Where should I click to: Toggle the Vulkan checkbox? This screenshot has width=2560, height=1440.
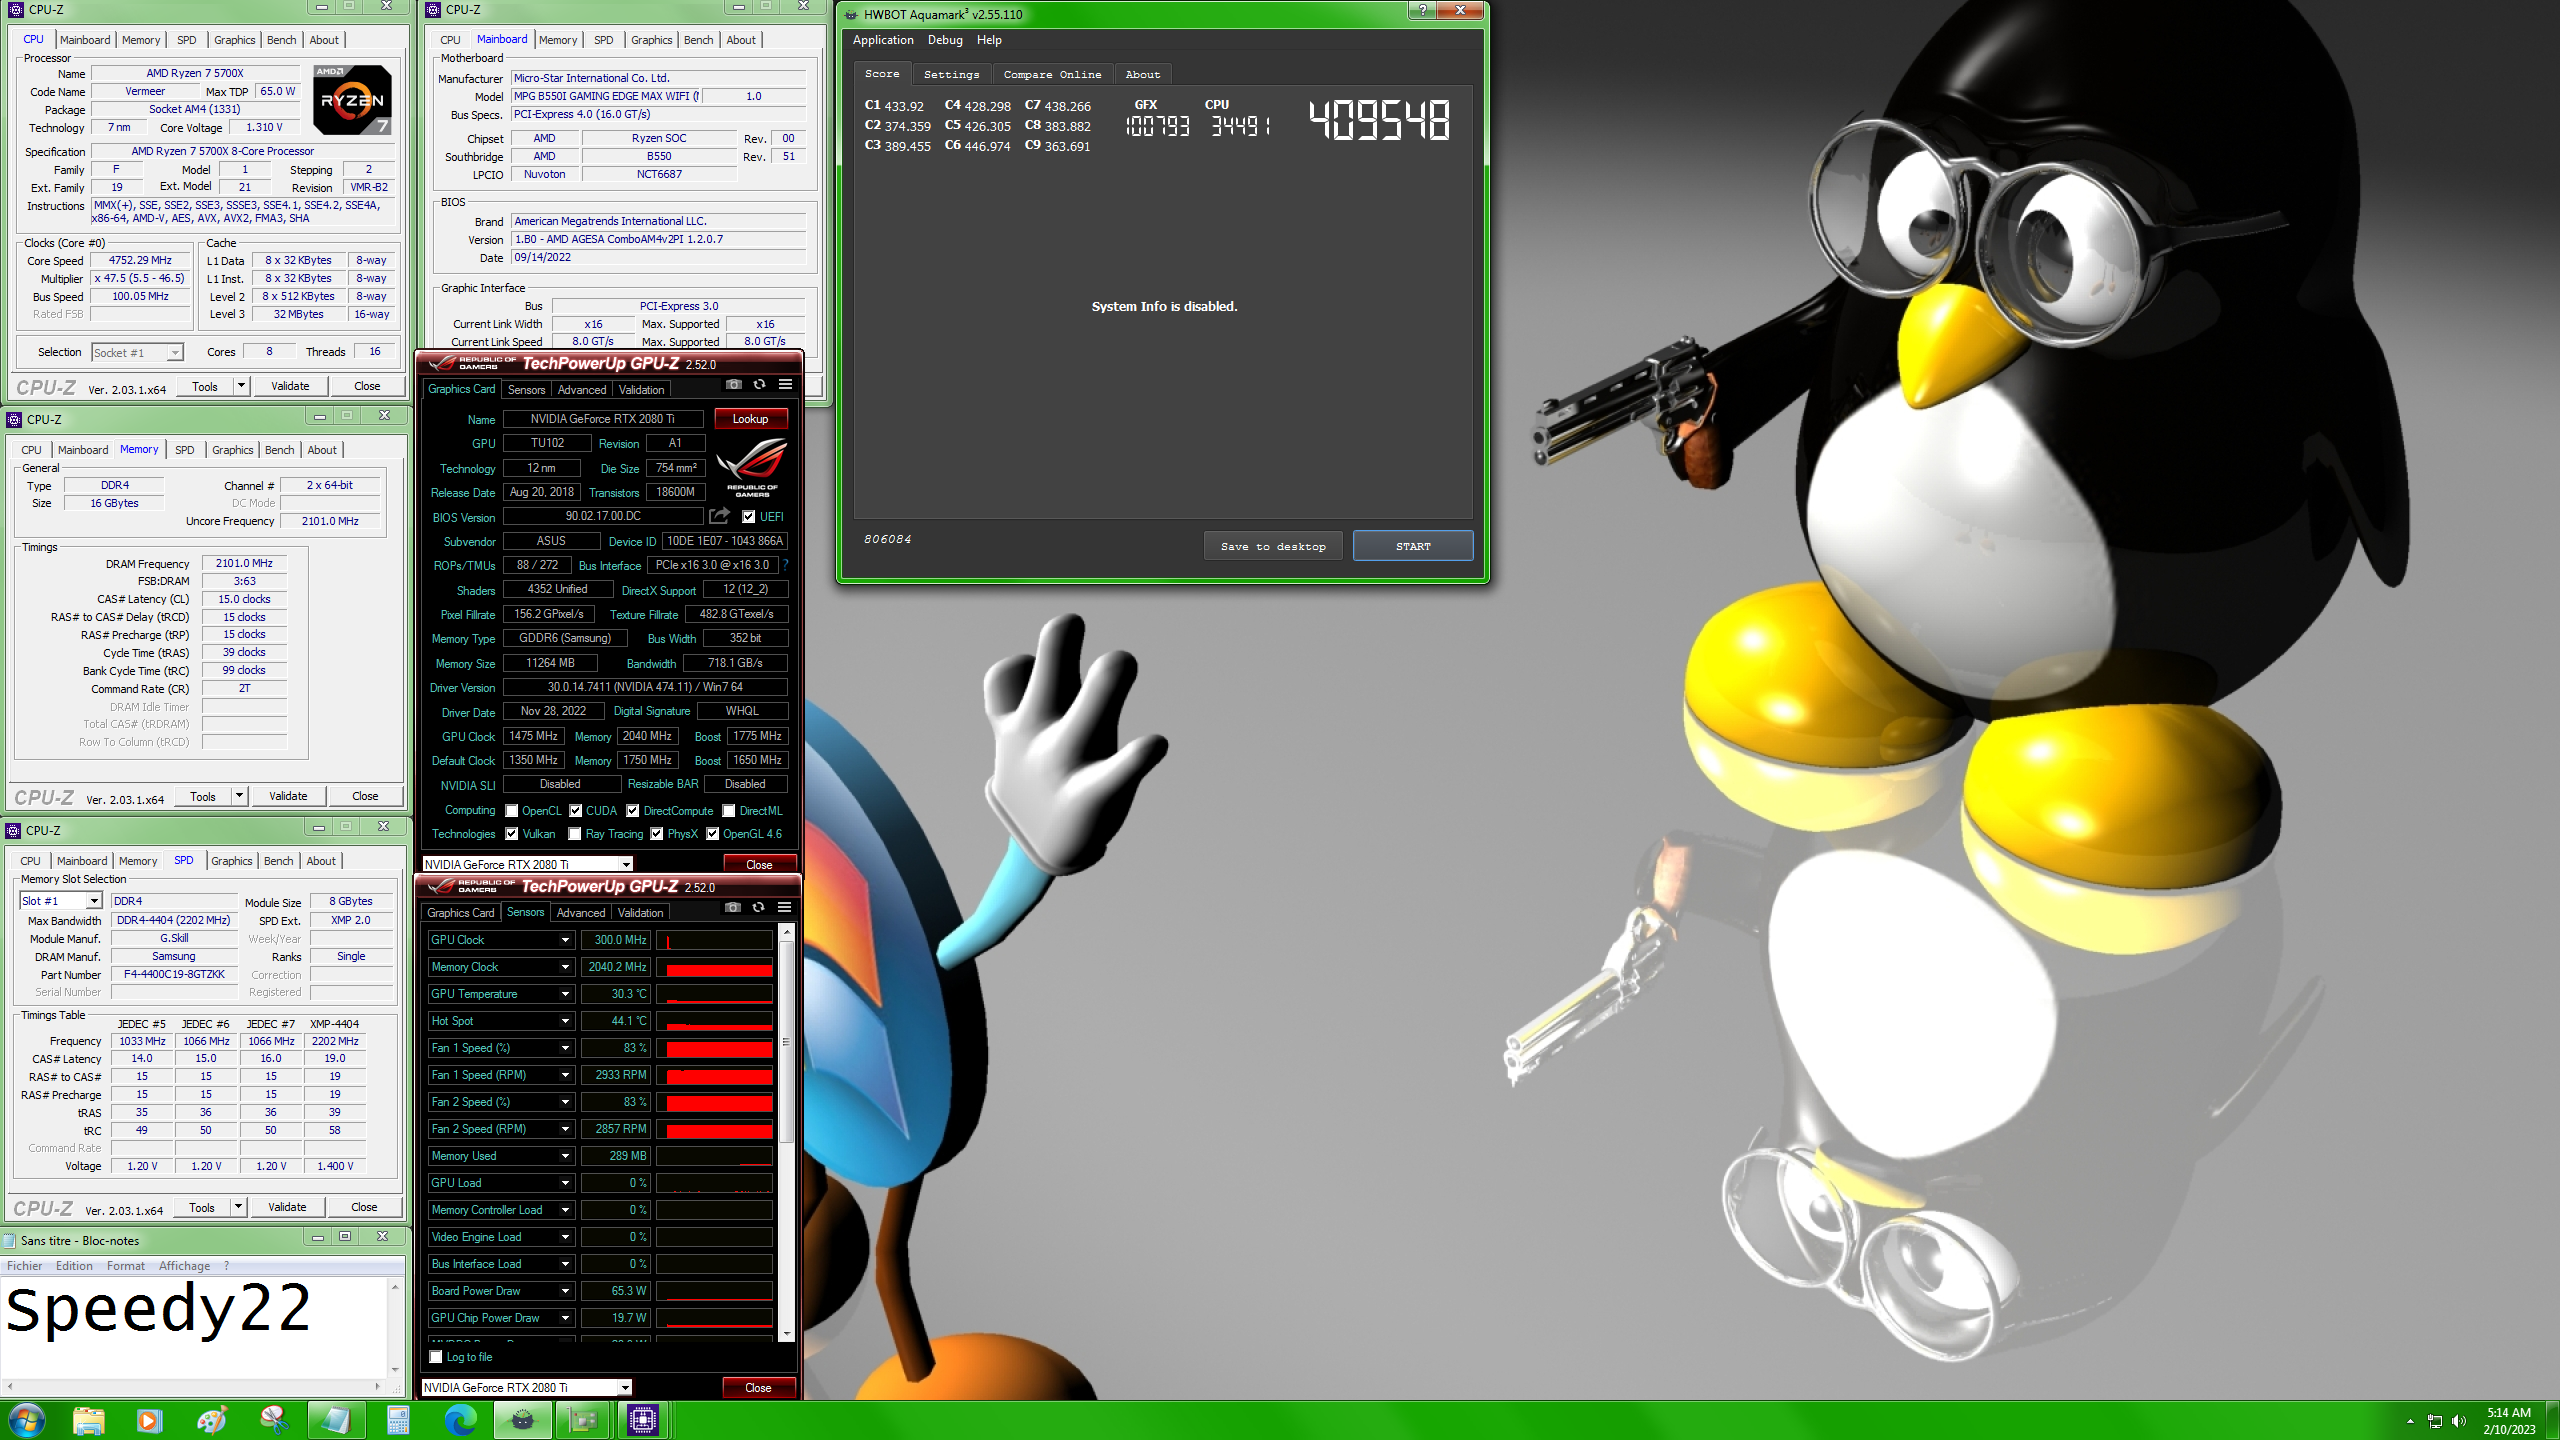[512, 834]
